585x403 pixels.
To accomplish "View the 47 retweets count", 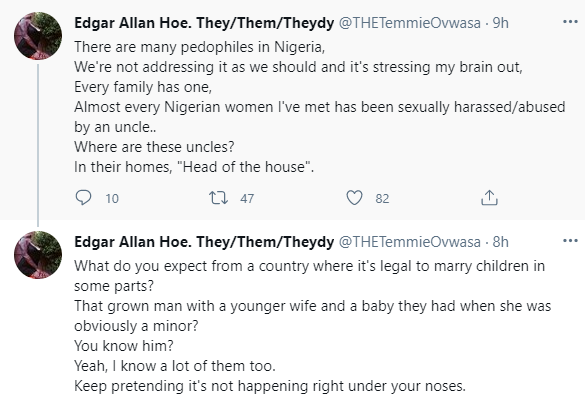I will pos(247,199).
